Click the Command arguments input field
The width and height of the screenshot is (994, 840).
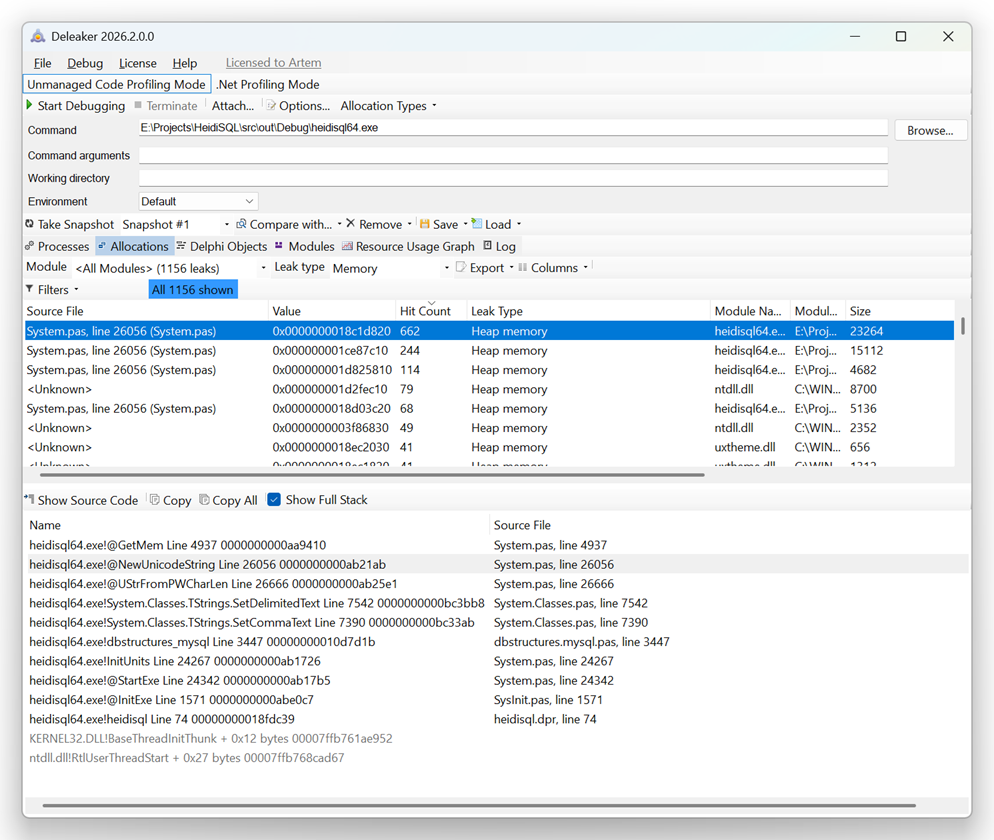pos(513,155)
